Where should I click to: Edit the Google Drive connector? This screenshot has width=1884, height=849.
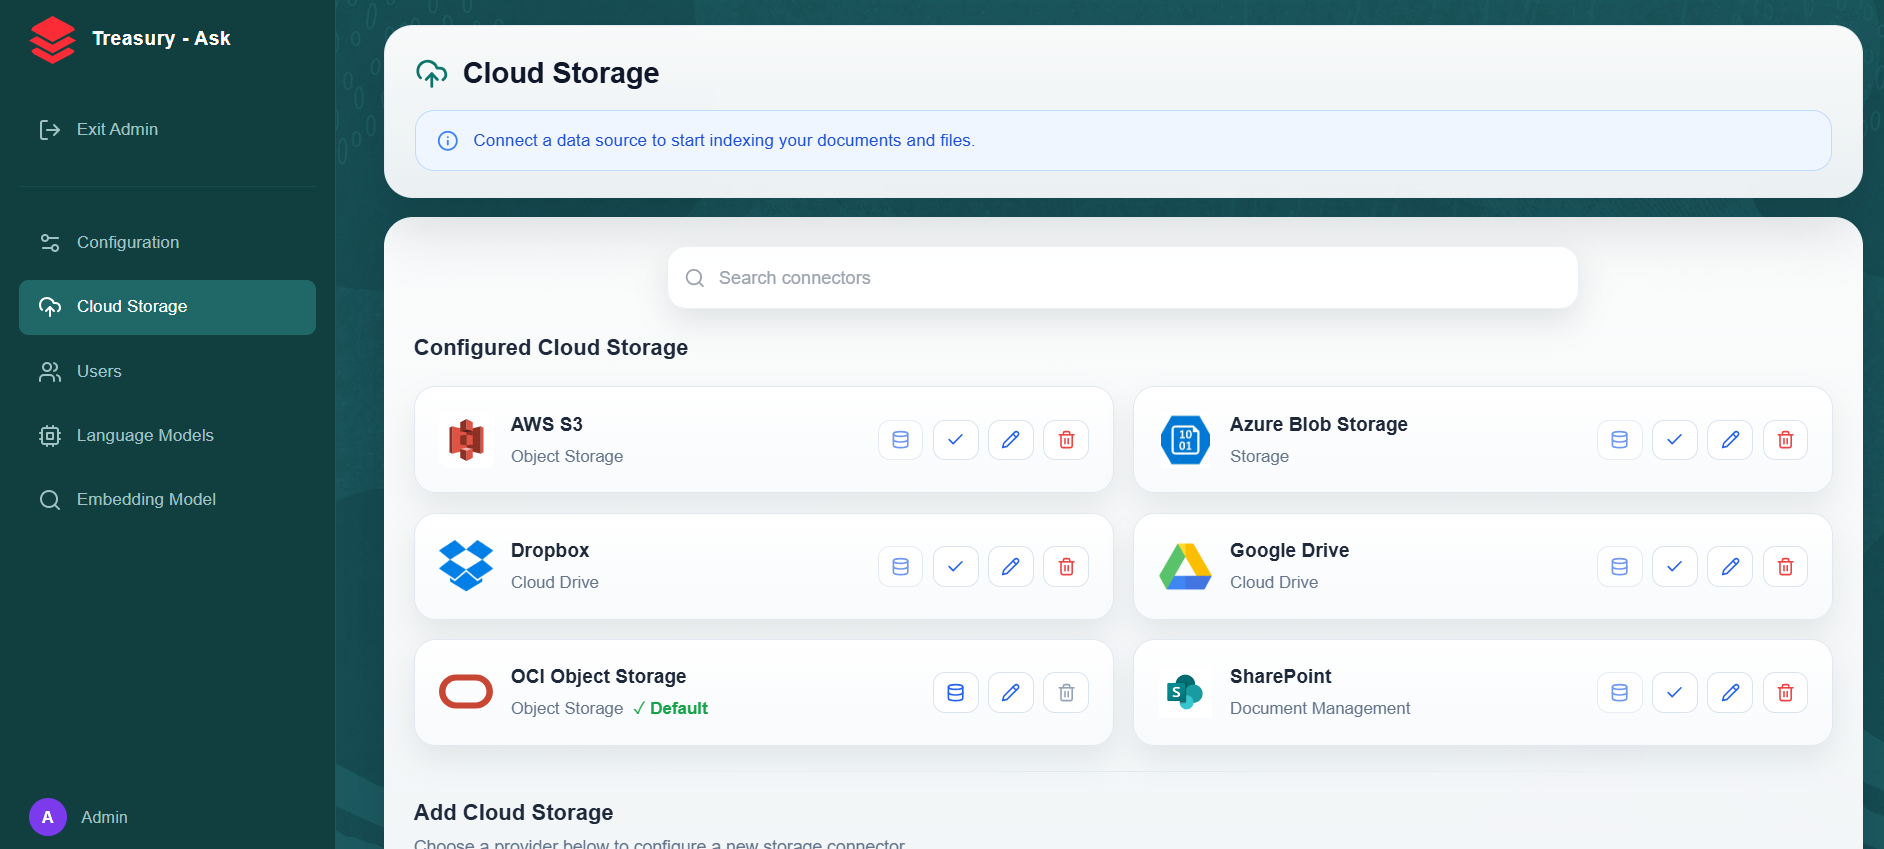coord(1730,567)
